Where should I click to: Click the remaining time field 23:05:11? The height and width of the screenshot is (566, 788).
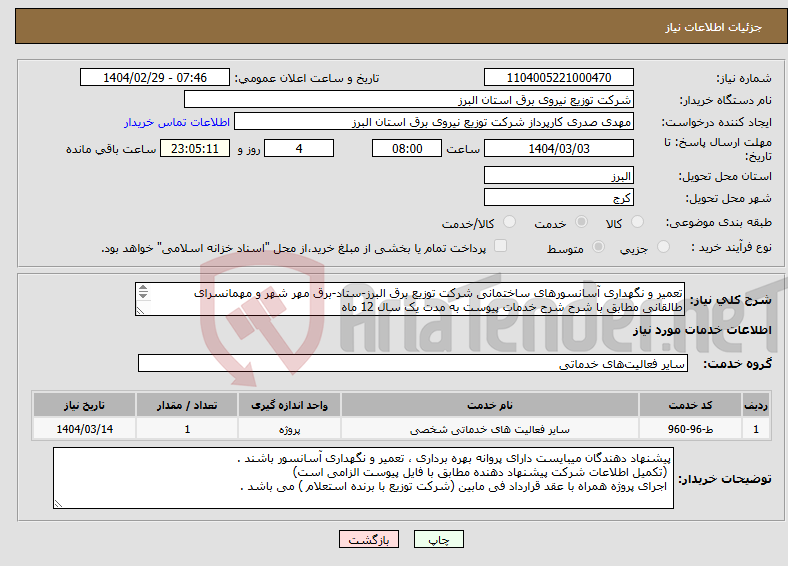[x=195, y=148]
